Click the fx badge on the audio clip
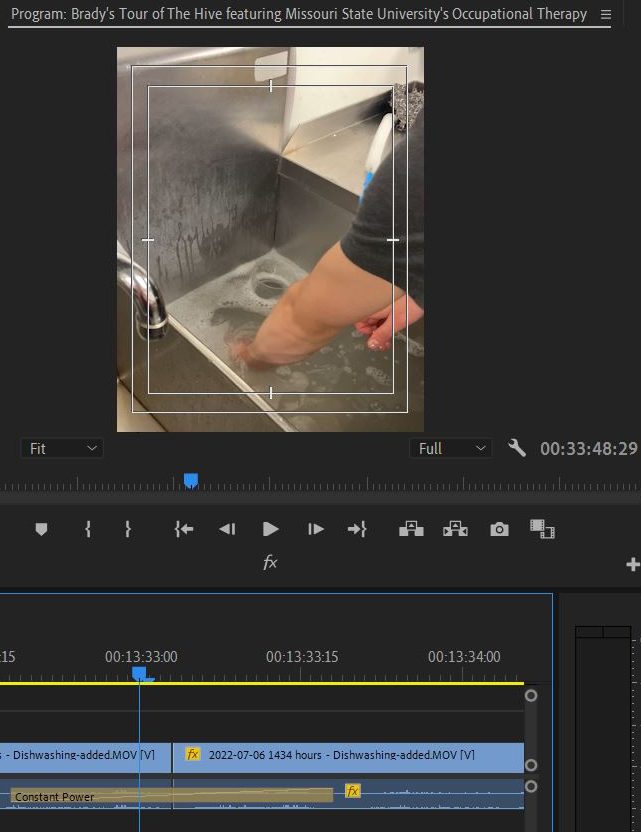Viewport: 641px width, 832px height. click(352, 791)
